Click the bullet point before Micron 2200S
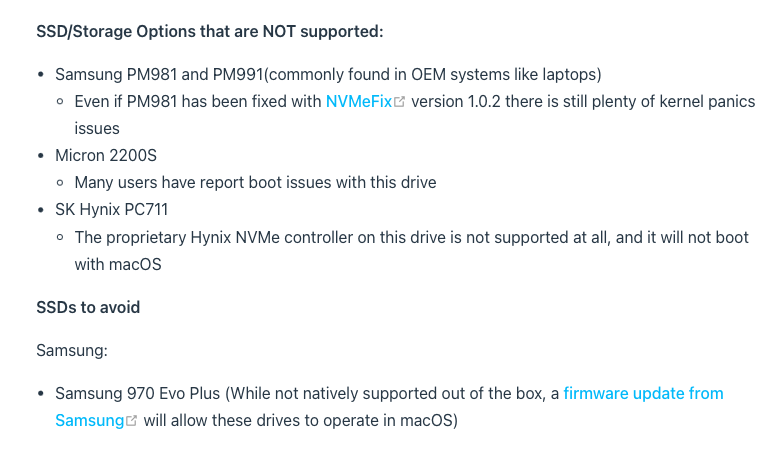This screenshot has width=777, height=452. (x=41, y=156)
